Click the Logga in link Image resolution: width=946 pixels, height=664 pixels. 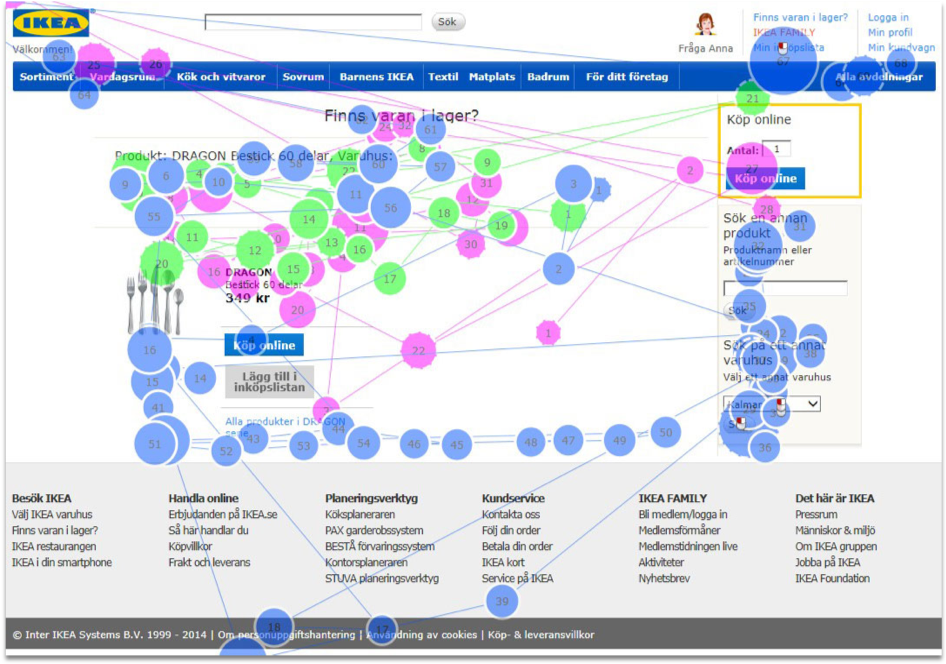(889, 17)
